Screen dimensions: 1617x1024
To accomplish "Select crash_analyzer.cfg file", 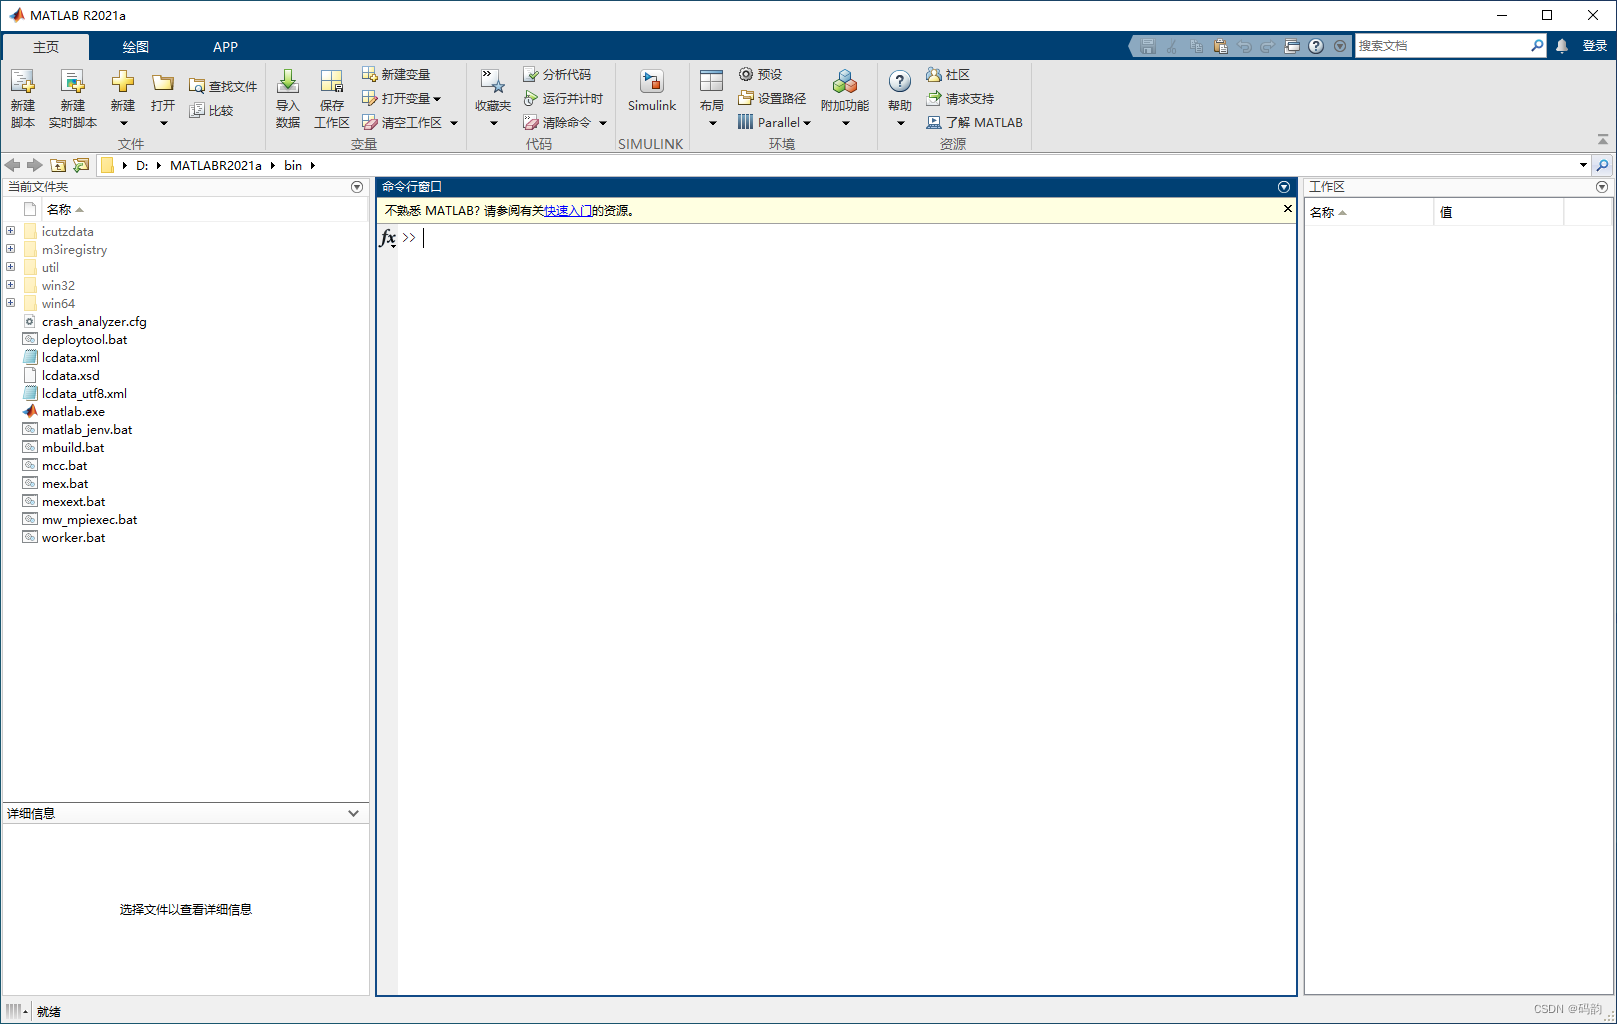I will [94, 321].
